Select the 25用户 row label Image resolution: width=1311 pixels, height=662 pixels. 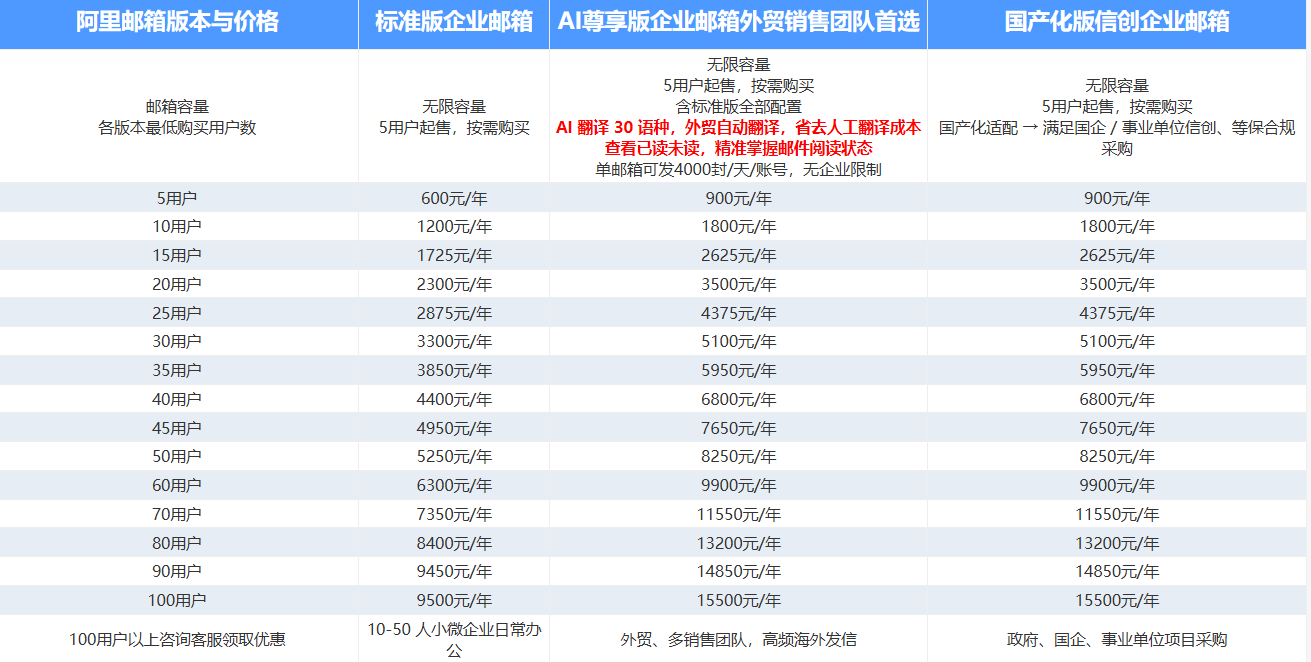point(178,313)
